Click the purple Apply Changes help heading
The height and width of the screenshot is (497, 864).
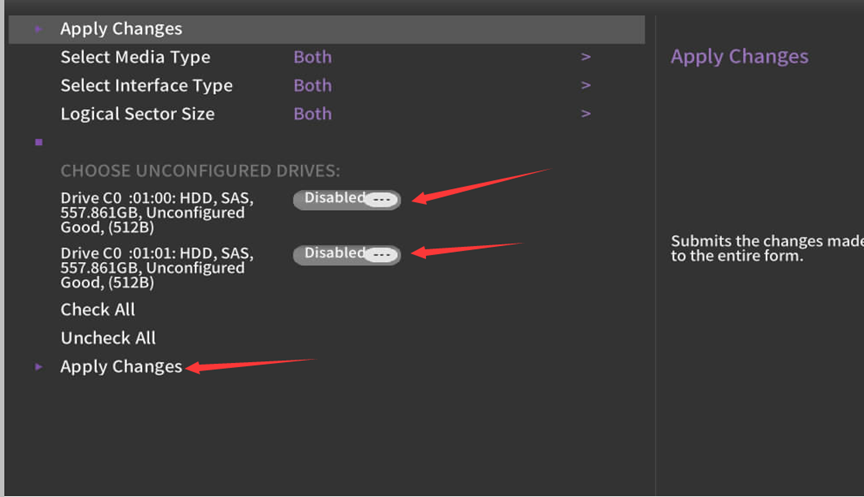coord(739,57)
